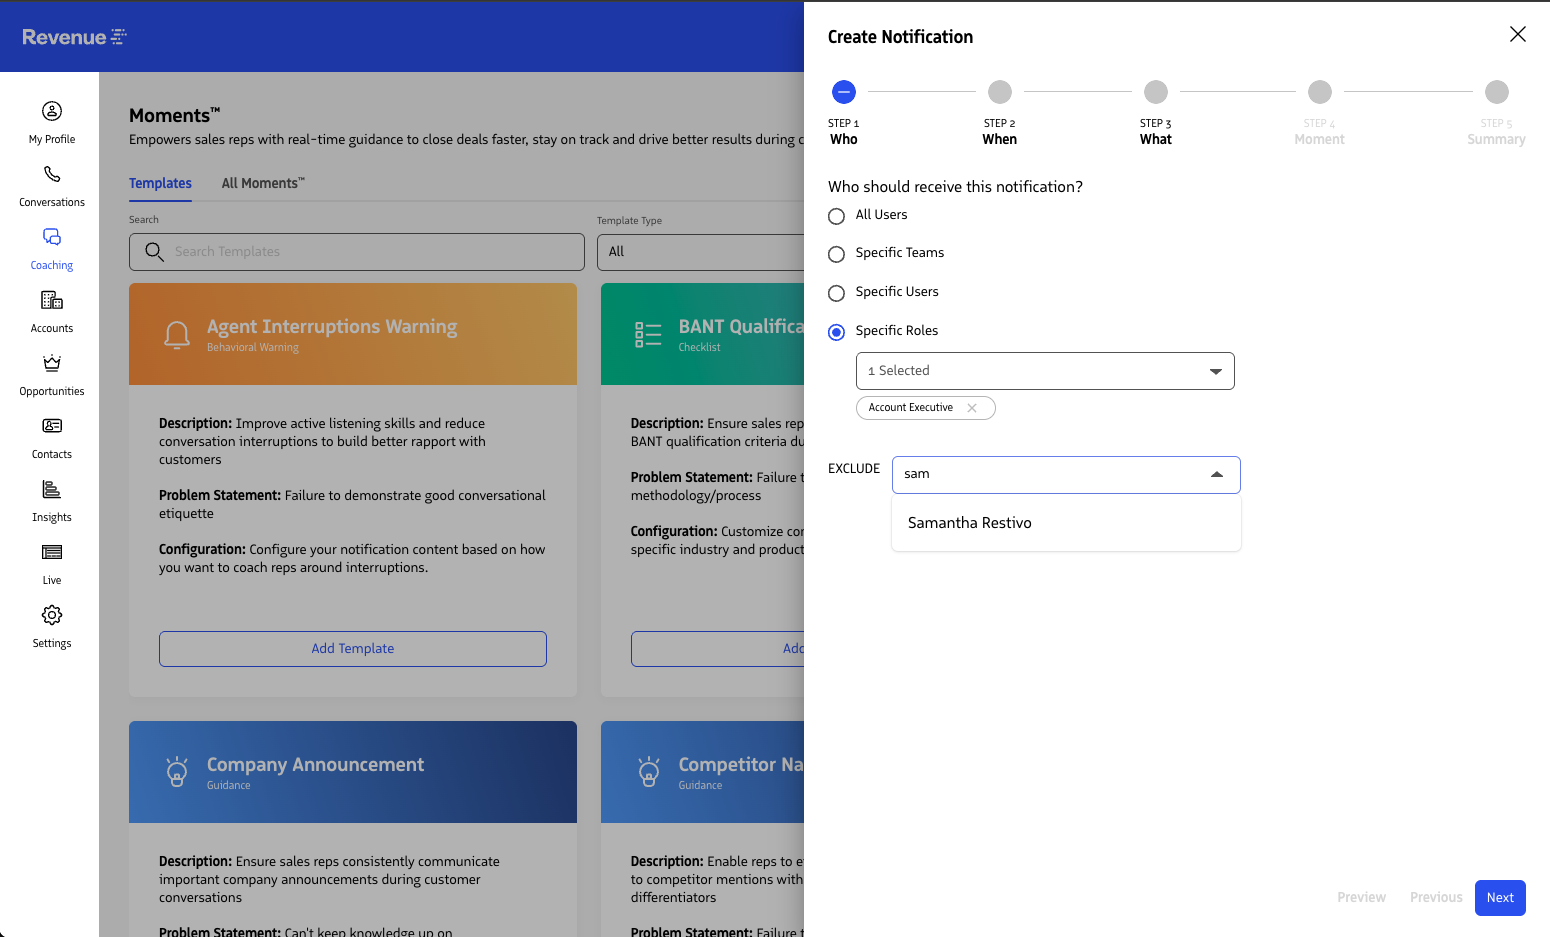Choose the Specific Teams radio option
1550x937 pixels.
[837, 254]
